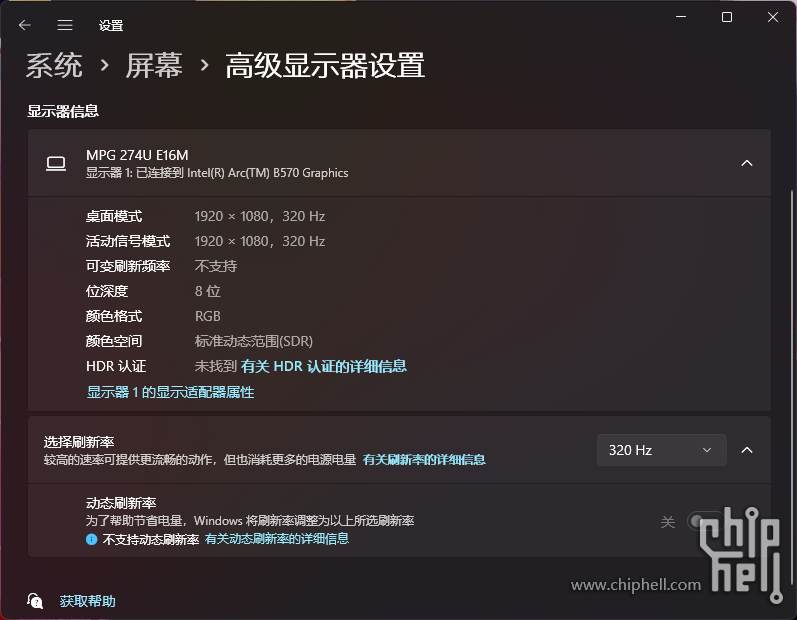Open the 320 Hz refresh rate dropdown
This screenshot has height=620, width=797.
pos(661,450)
